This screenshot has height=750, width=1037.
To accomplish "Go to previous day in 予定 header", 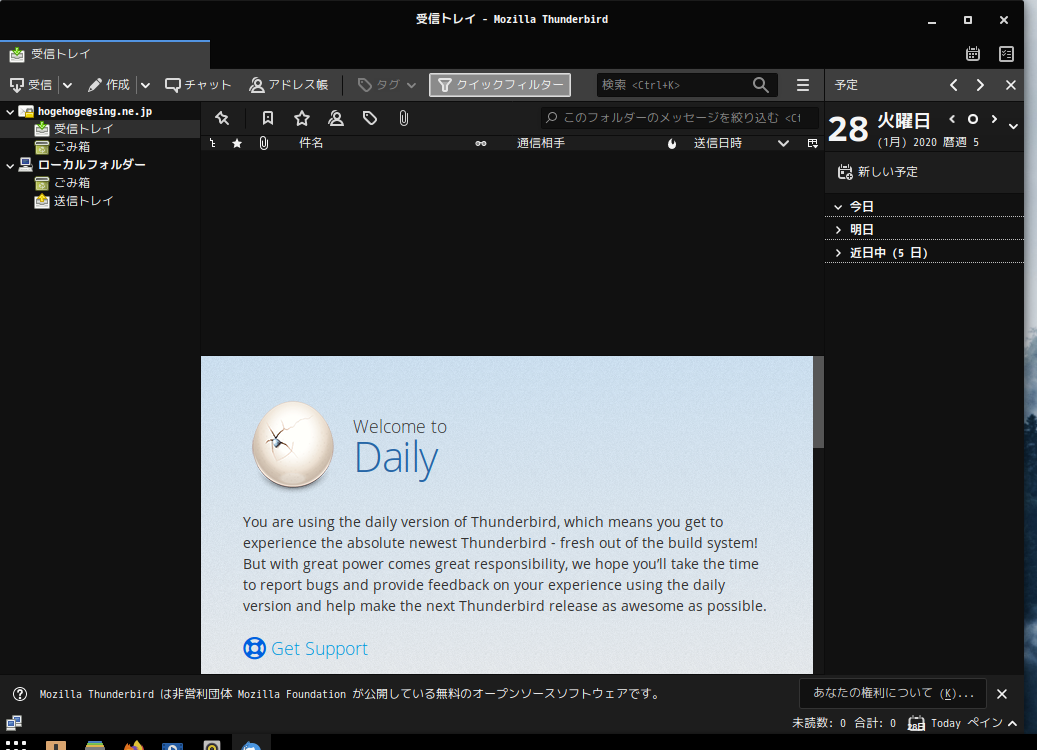I will [954, 85].
